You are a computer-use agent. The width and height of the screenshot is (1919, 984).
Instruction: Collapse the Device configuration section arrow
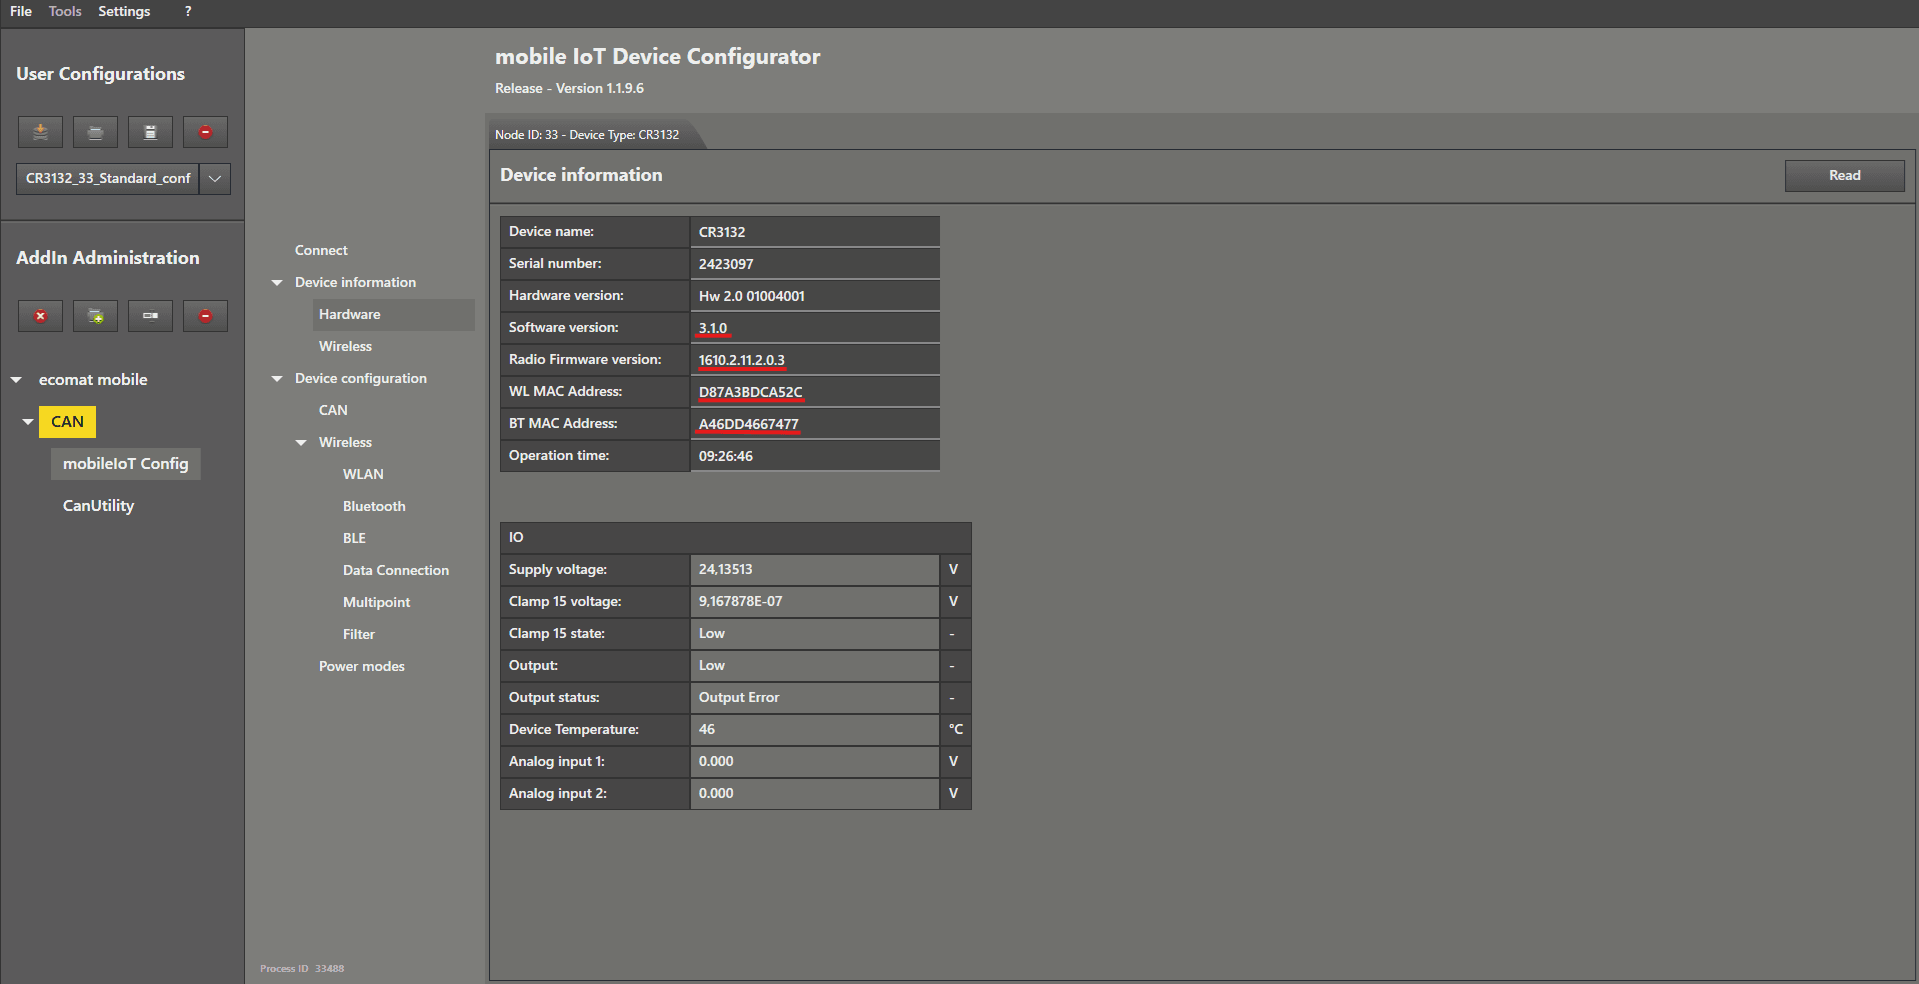[x=277, y=379]
